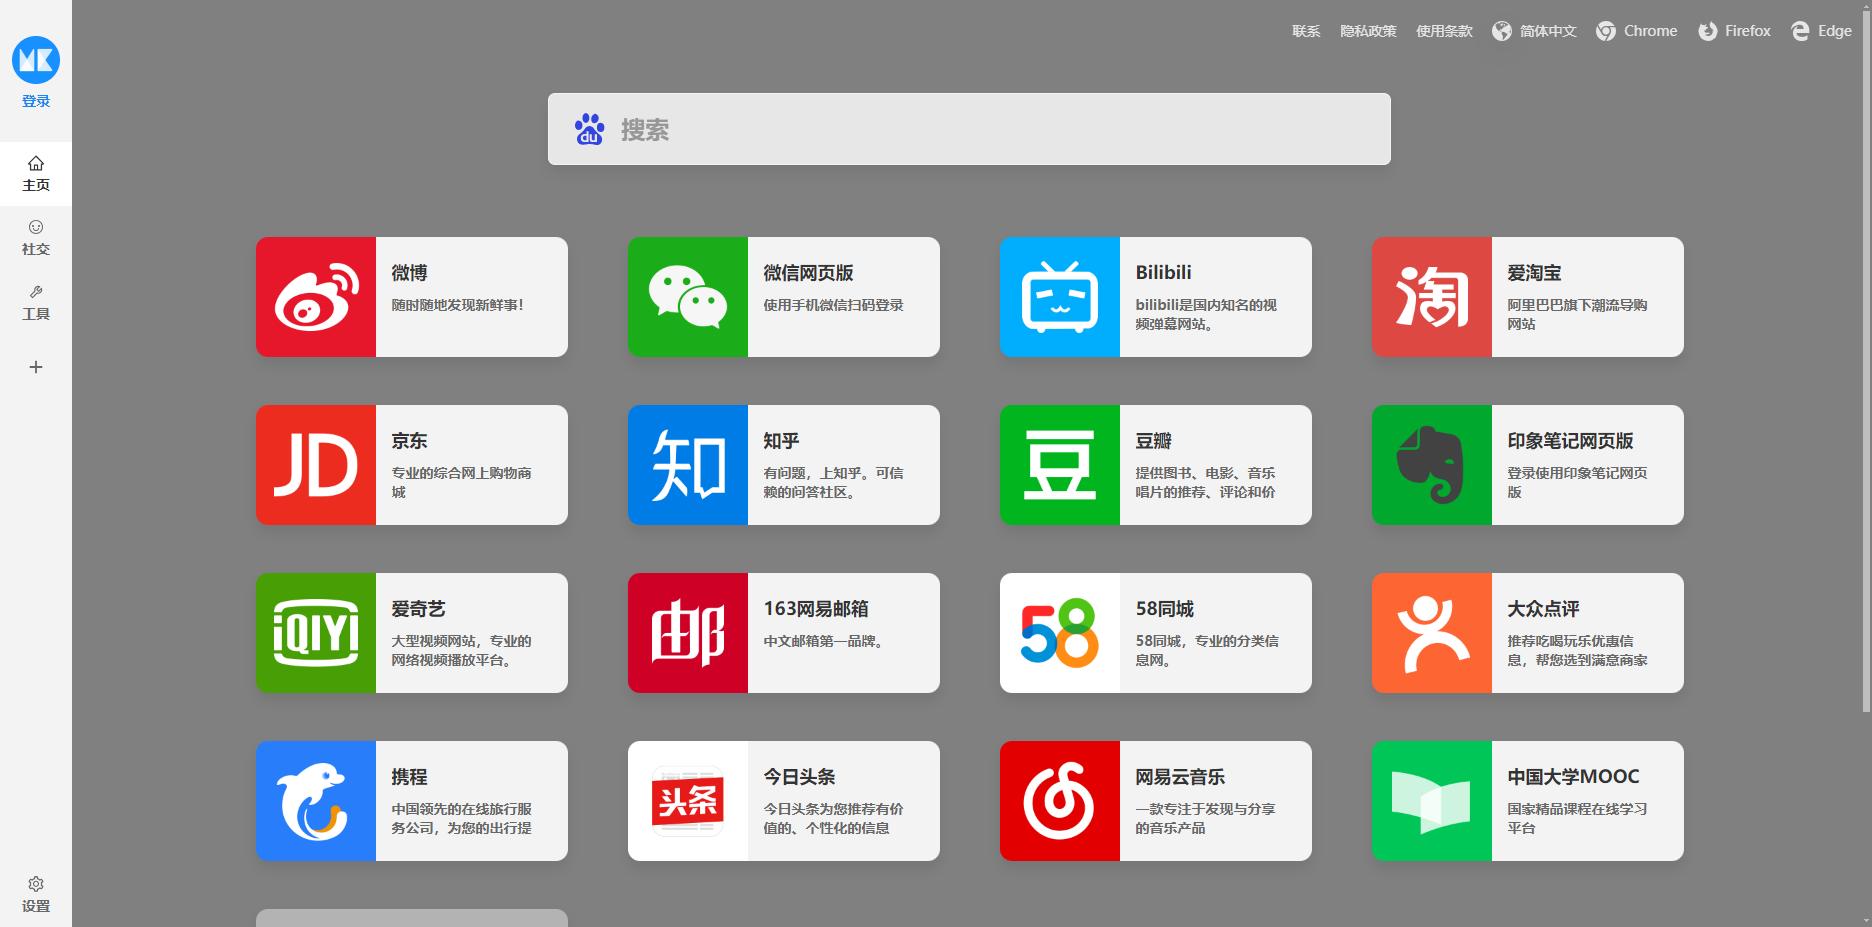The image size is (1872, 927).
Task: Click the 京东 card title text
Action: click(409, 441)
